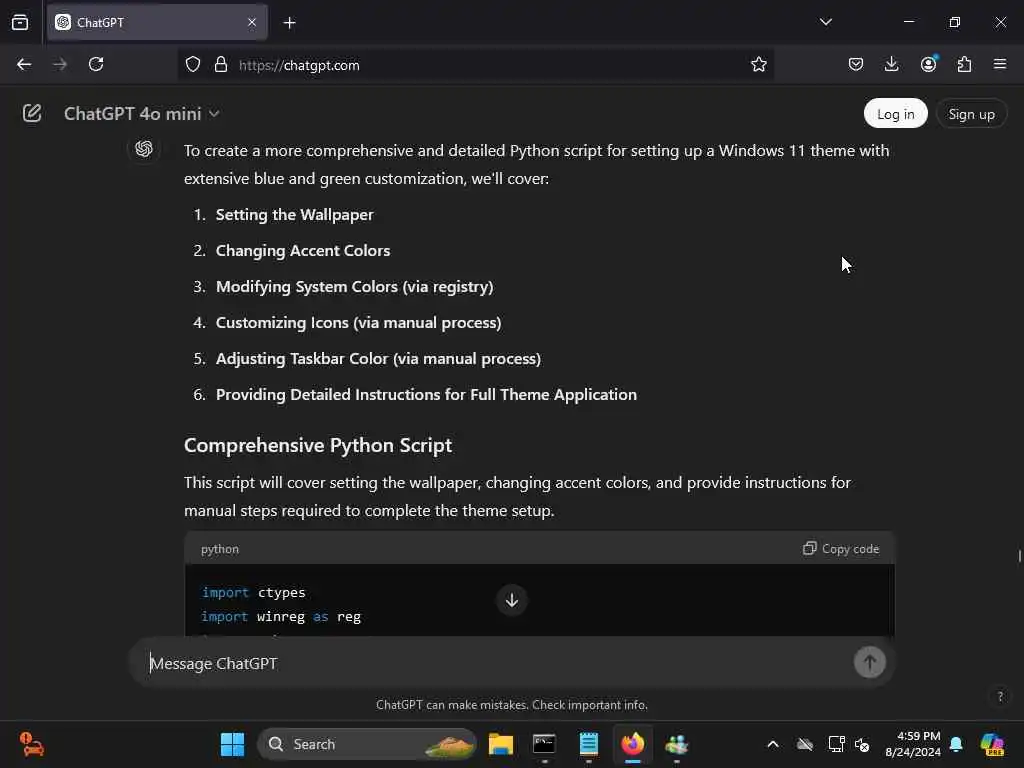The height and width of the screenshot is (768, 1024).
Task: Open Firefox account icon
Action: pos(929,64)
